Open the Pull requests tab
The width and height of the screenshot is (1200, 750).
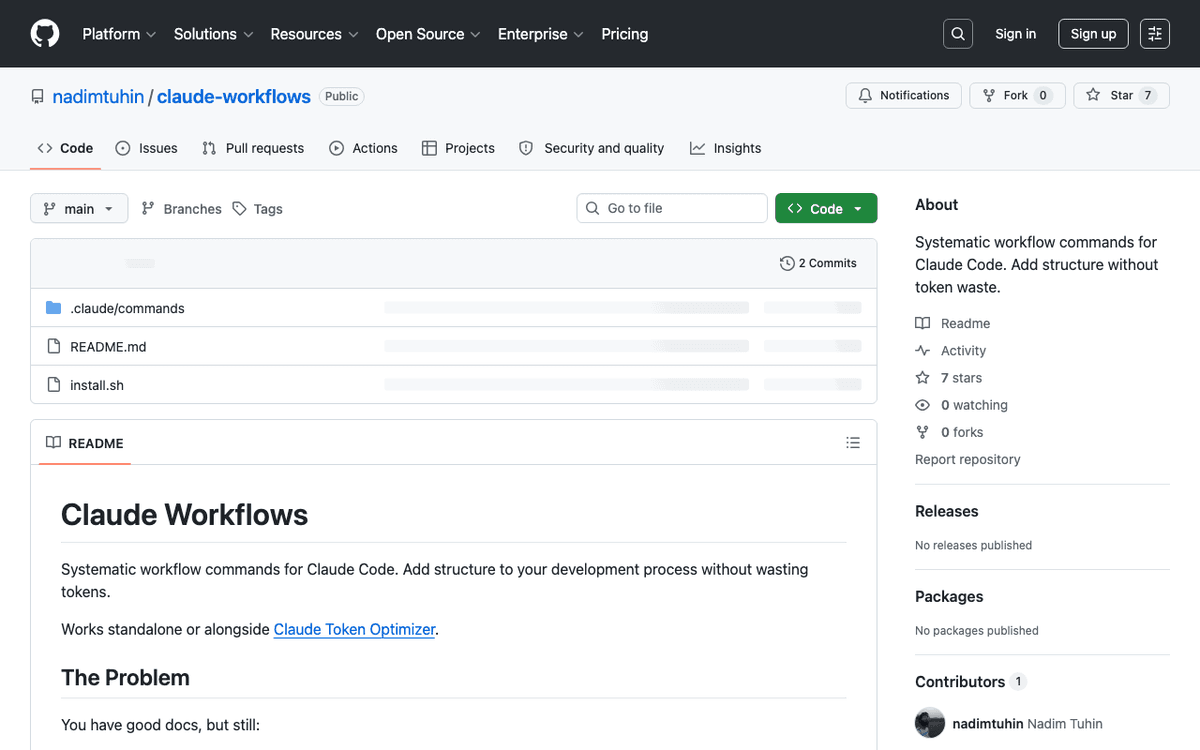pos(253,148)
